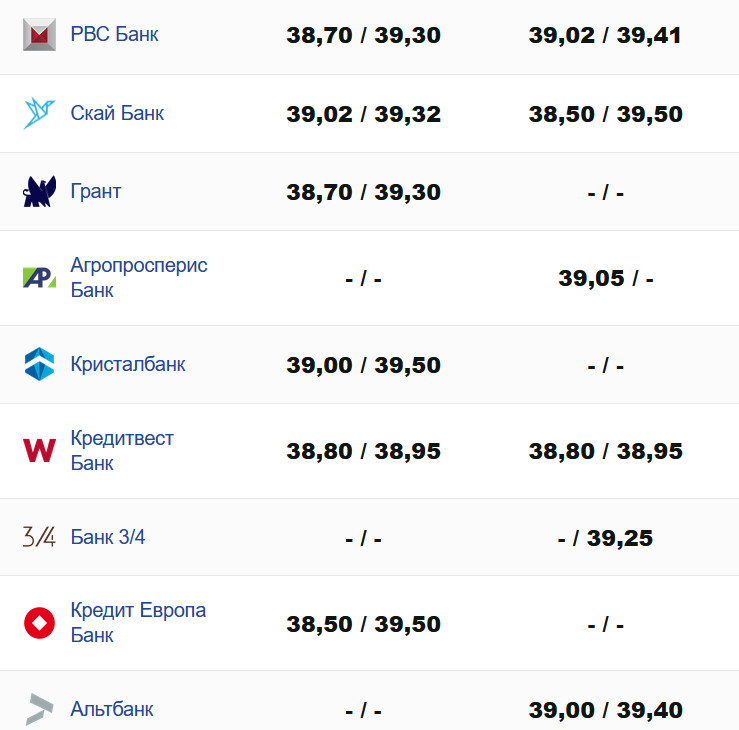Click the Грант bank logo icon
739x730 pixels.
pyautogui.click(x=39, y=191)
